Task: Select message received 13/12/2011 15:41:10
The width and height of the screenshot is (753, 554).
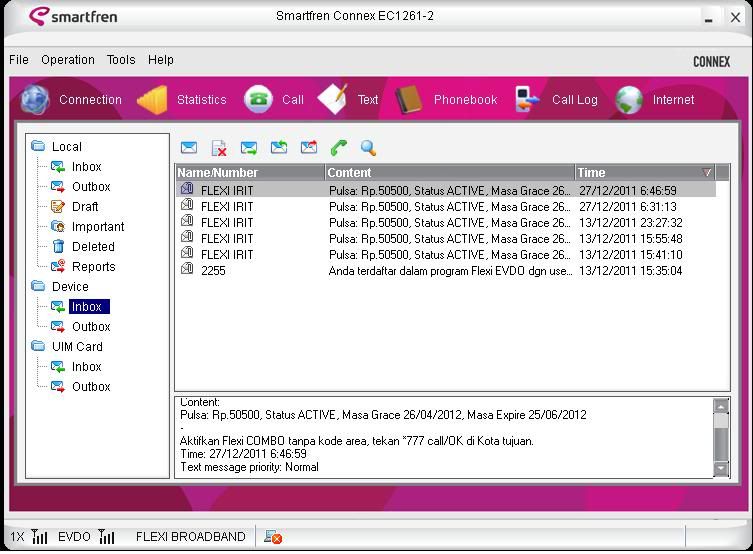Action: [x=446, y=254]
